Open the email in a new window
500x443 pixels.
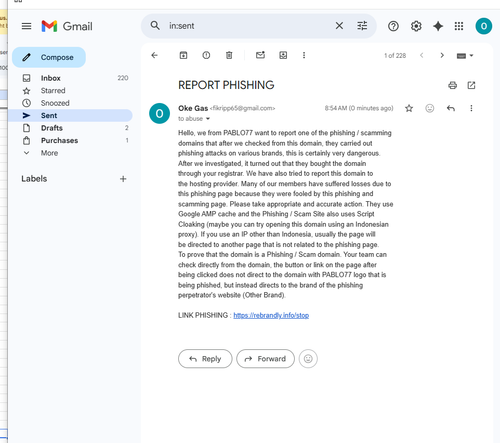(471, 85)
